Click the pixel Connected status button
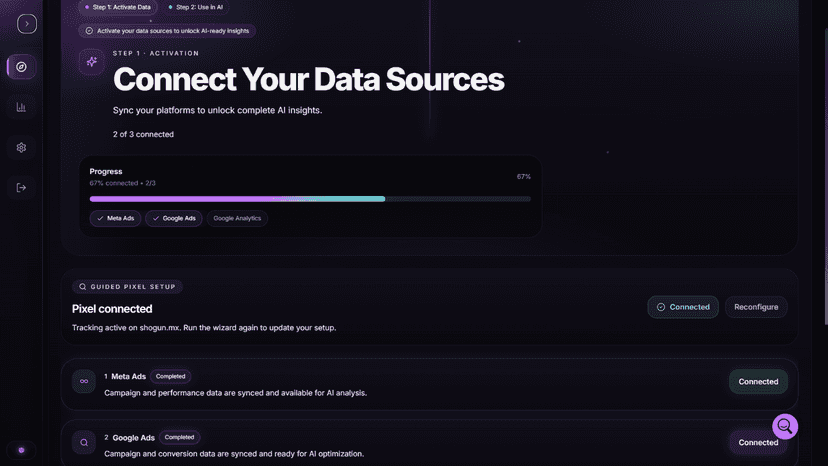Image resolution: width=828 pixels, height=466 pixels. pyautogui.click(x=683, y=307)
